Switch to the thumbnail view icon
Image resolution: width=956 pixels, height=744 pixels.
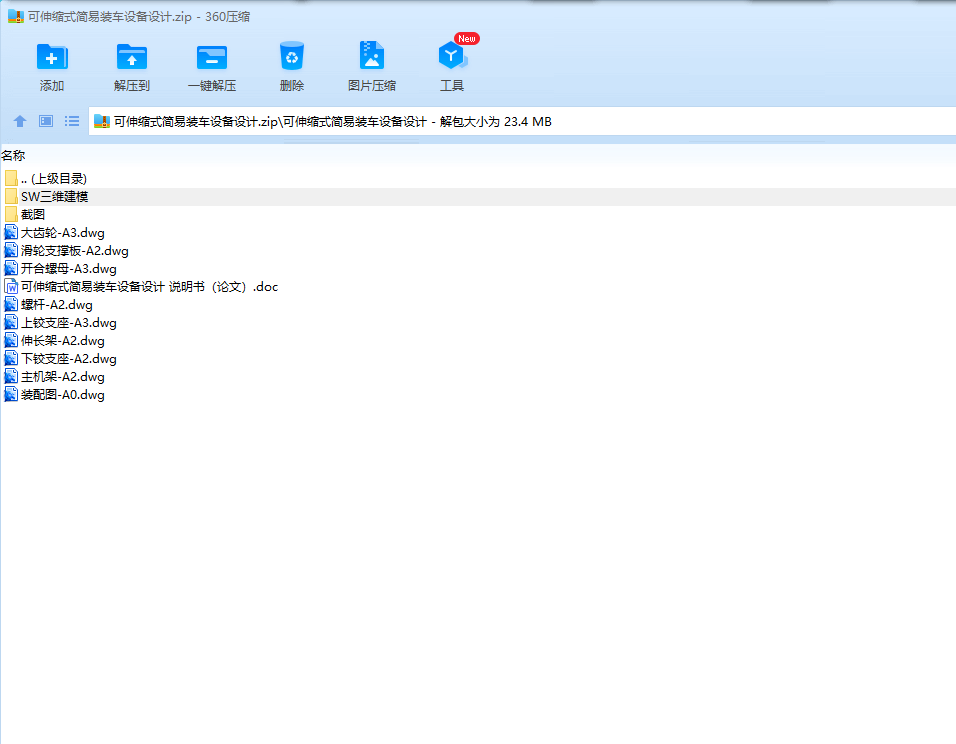coord(46,121)
